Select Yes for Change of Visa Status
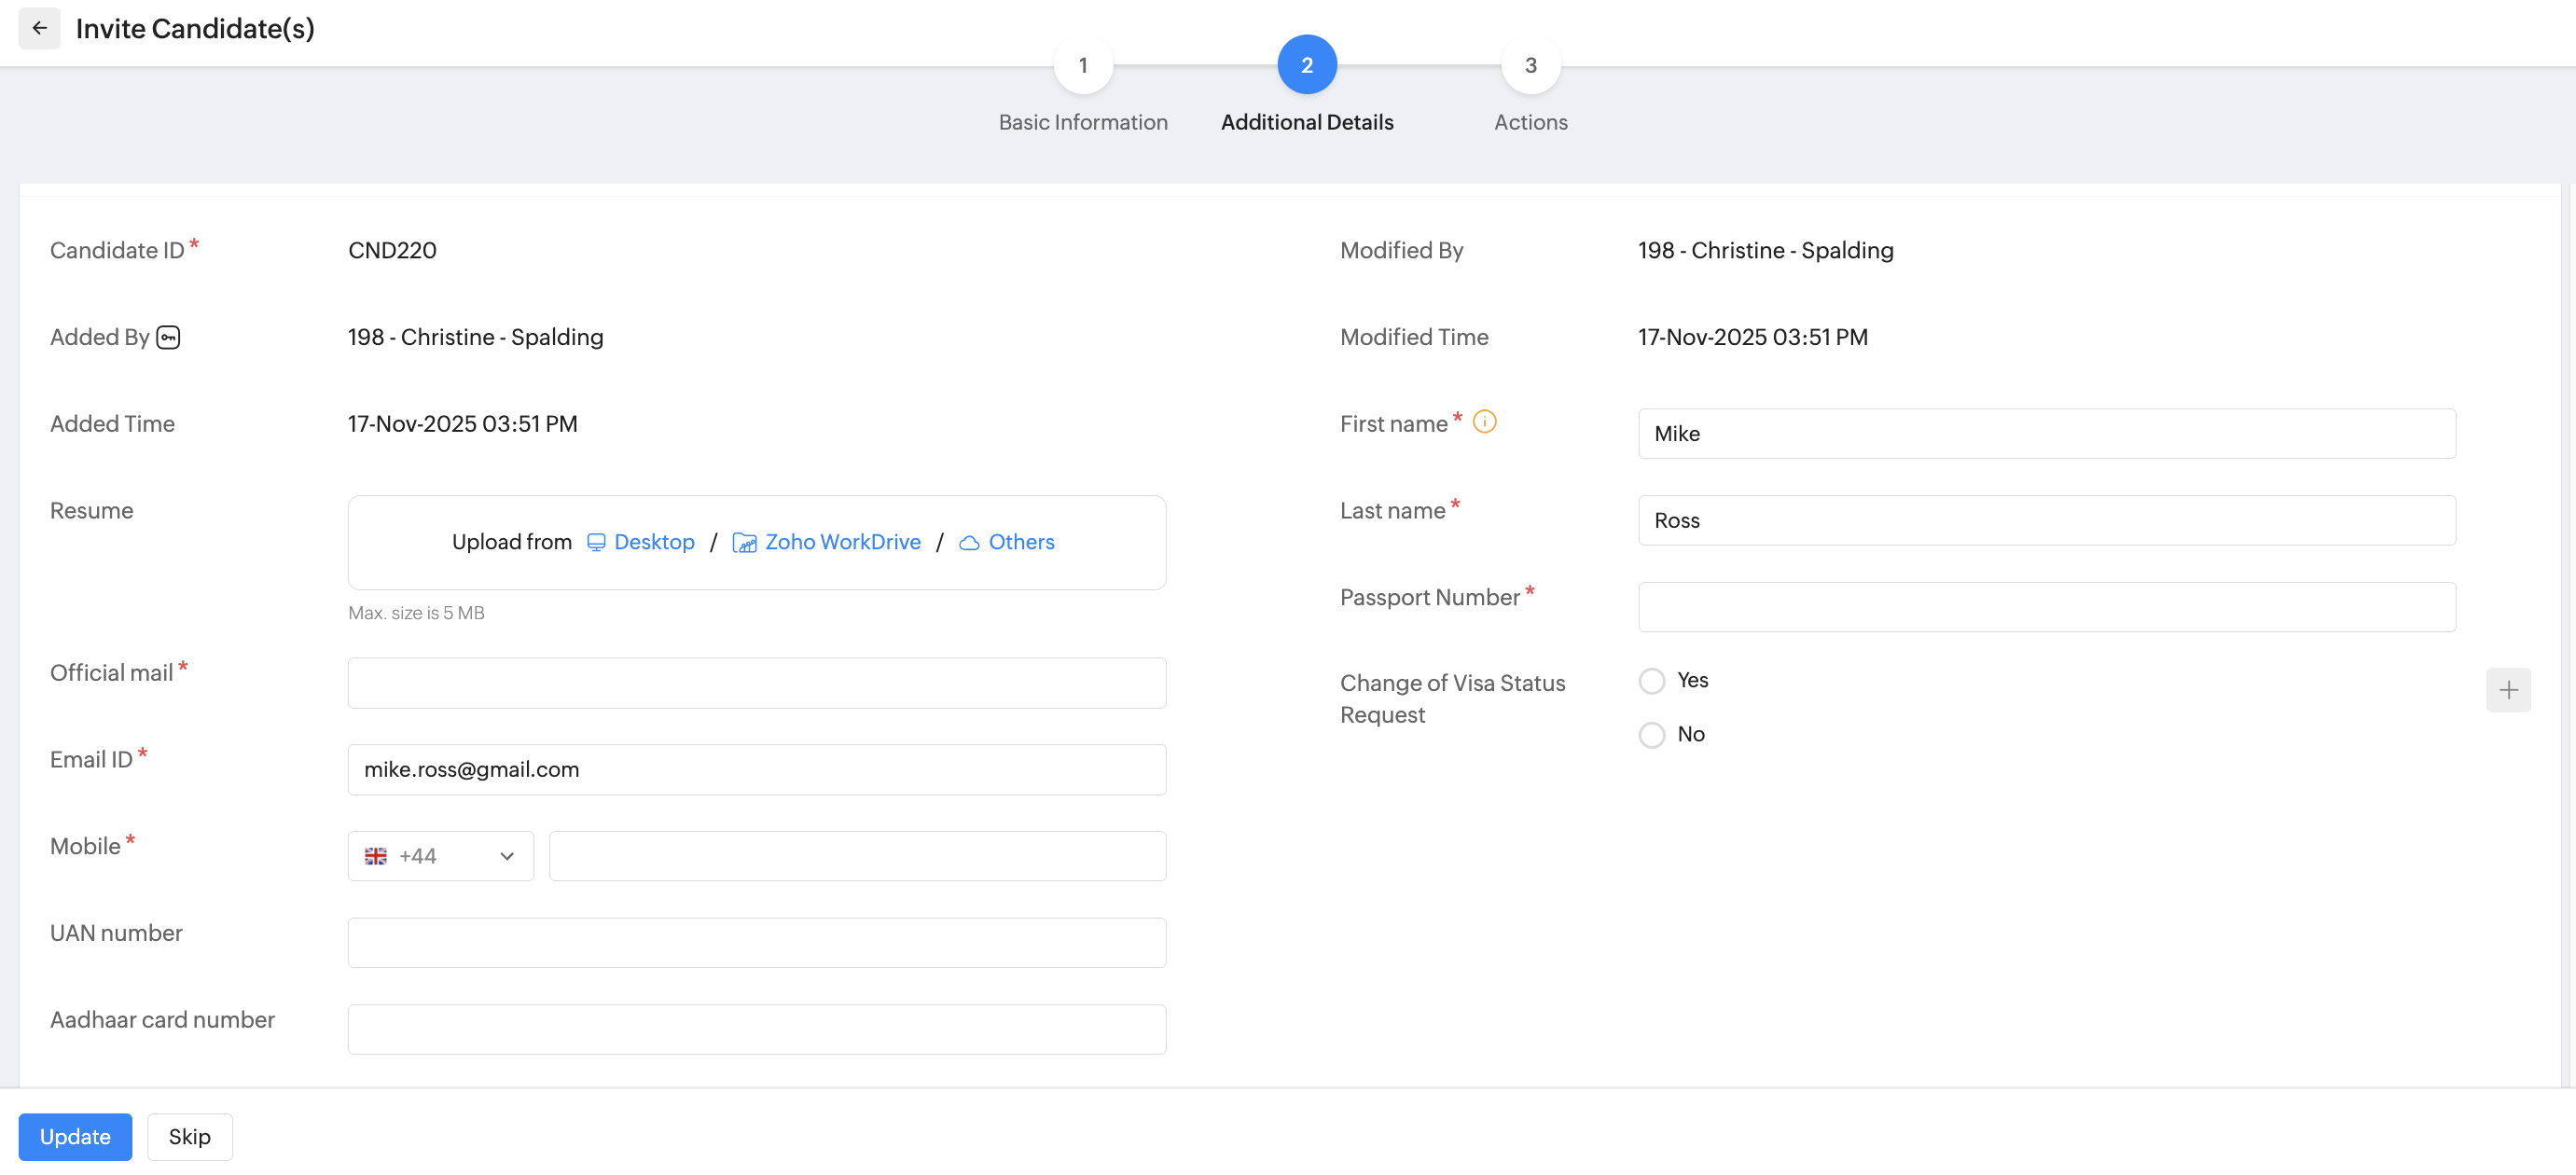2576x1175 pixels. coord(1652,681)
